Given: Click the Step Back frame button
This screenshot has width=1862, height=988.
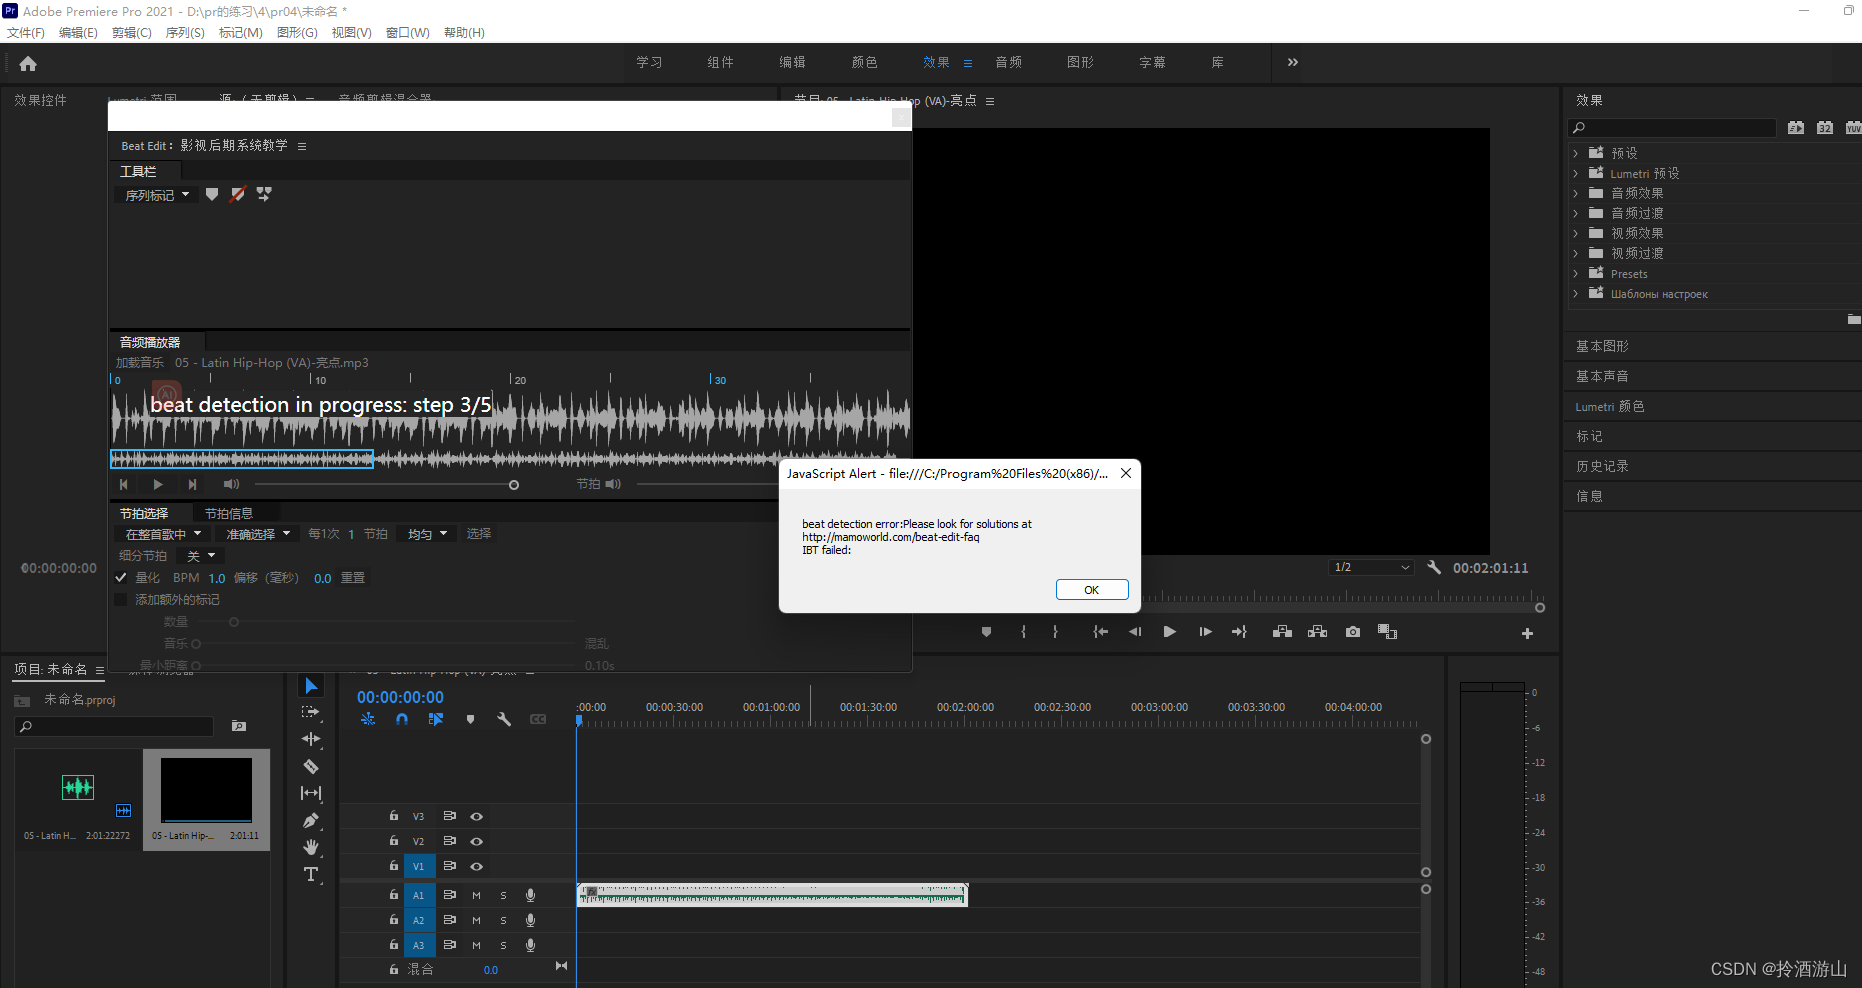Looking at the screenshot, I should coord(1135,632).
